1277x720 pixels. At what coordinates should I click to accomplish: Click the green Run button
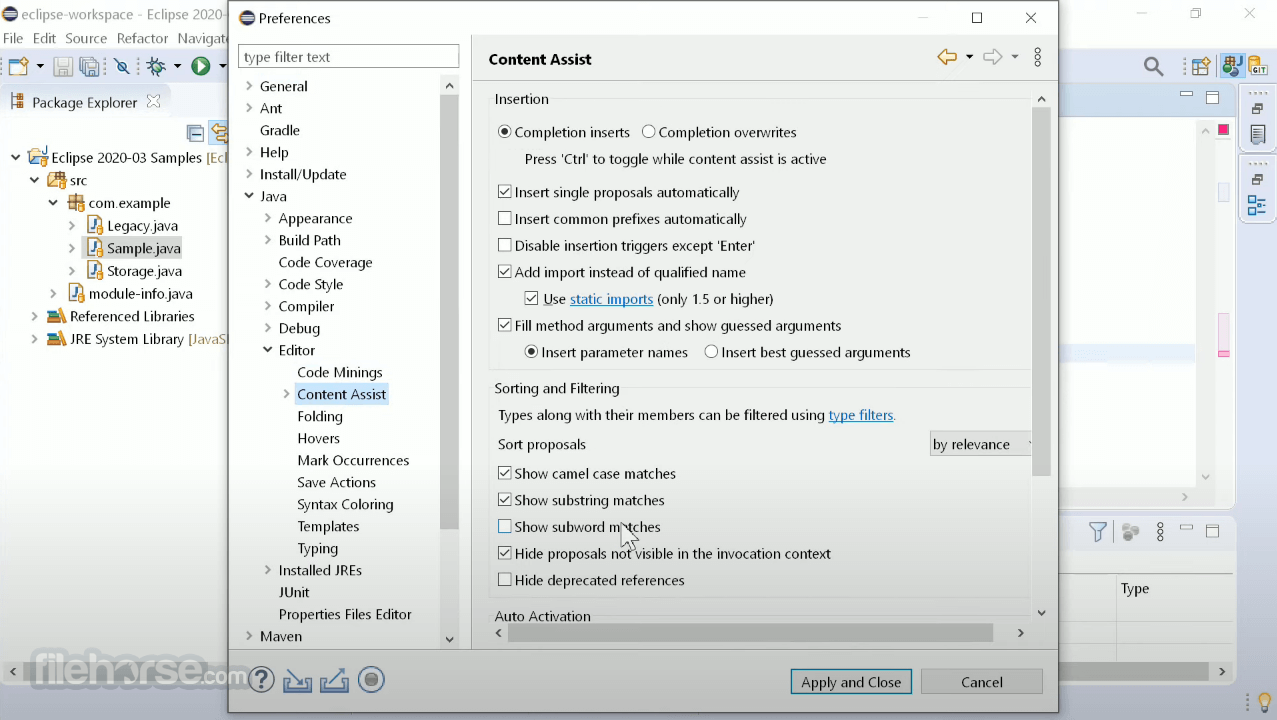click(x=201, y=66)
